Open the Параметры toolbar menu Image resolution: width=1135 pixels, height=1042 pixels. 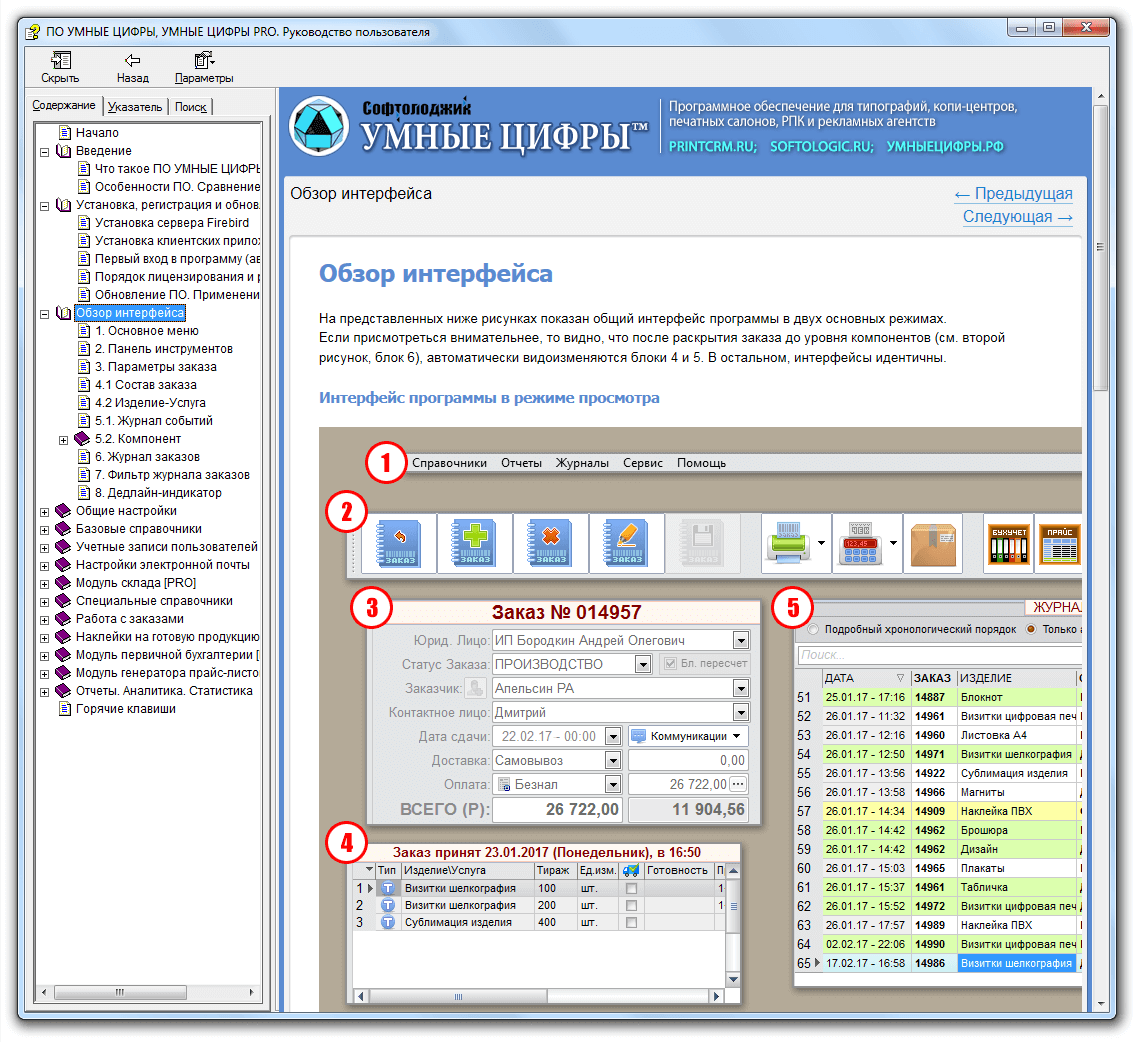(204, 67)
